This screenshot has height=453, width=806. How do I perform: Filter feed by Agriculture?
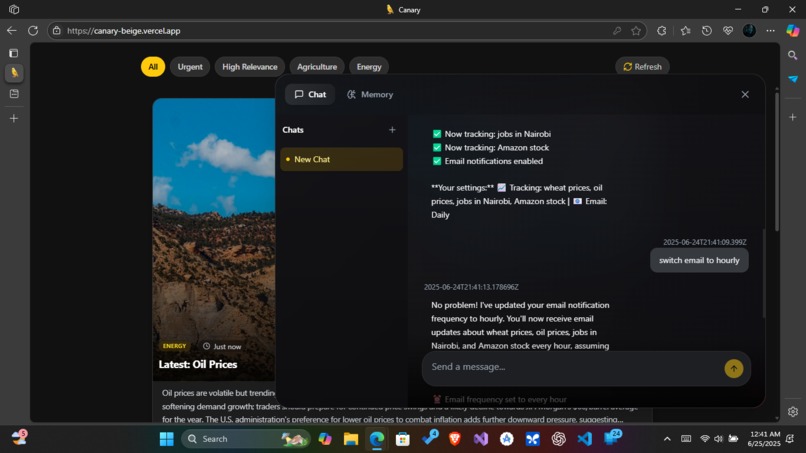pyautogui.click(x=317, y=67)
